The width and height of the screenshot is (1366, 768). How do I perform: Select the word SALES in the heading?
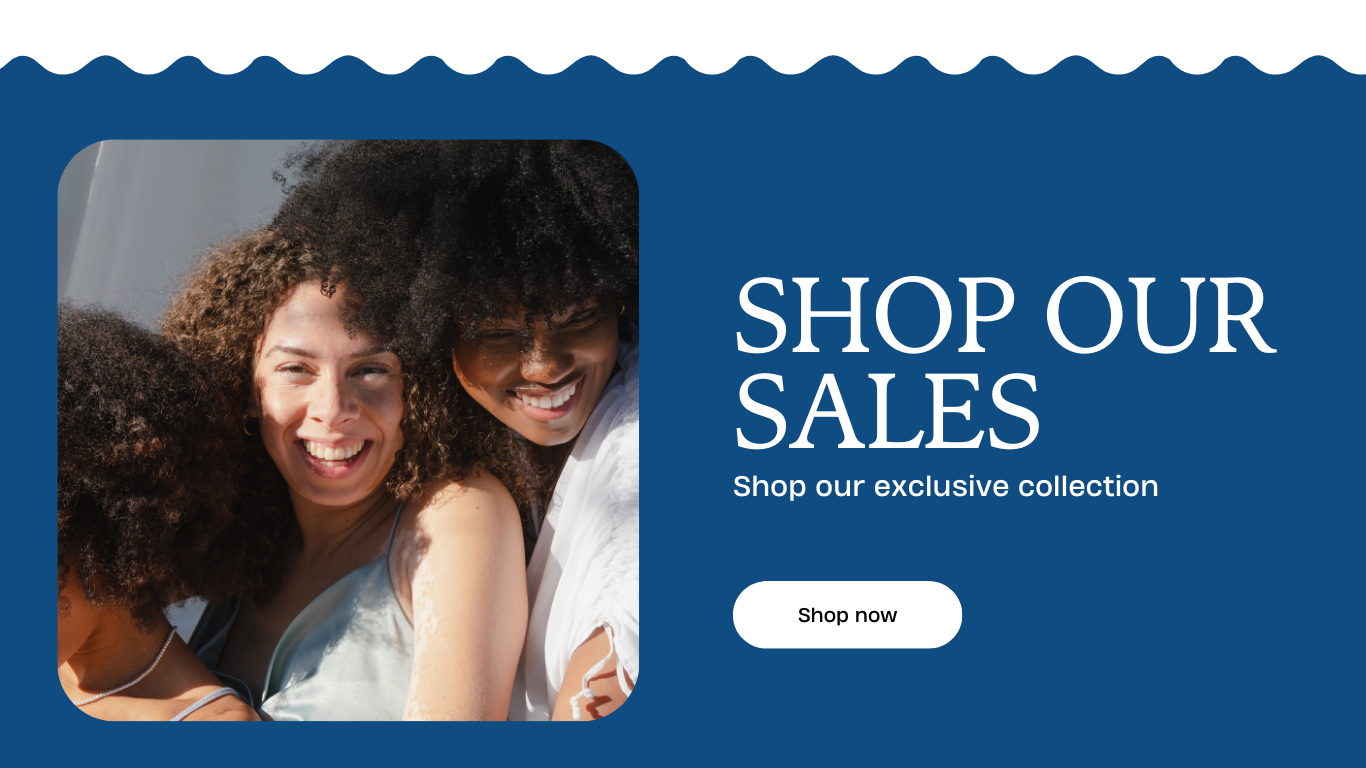888,410
